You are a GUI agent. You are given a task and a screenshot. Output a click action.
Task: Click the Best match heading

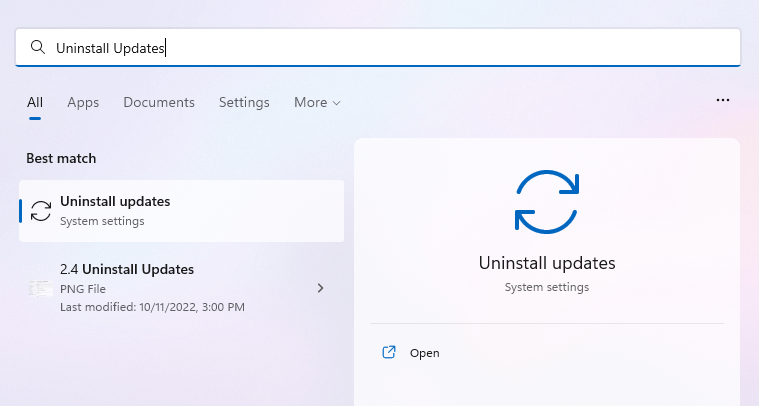61,158
